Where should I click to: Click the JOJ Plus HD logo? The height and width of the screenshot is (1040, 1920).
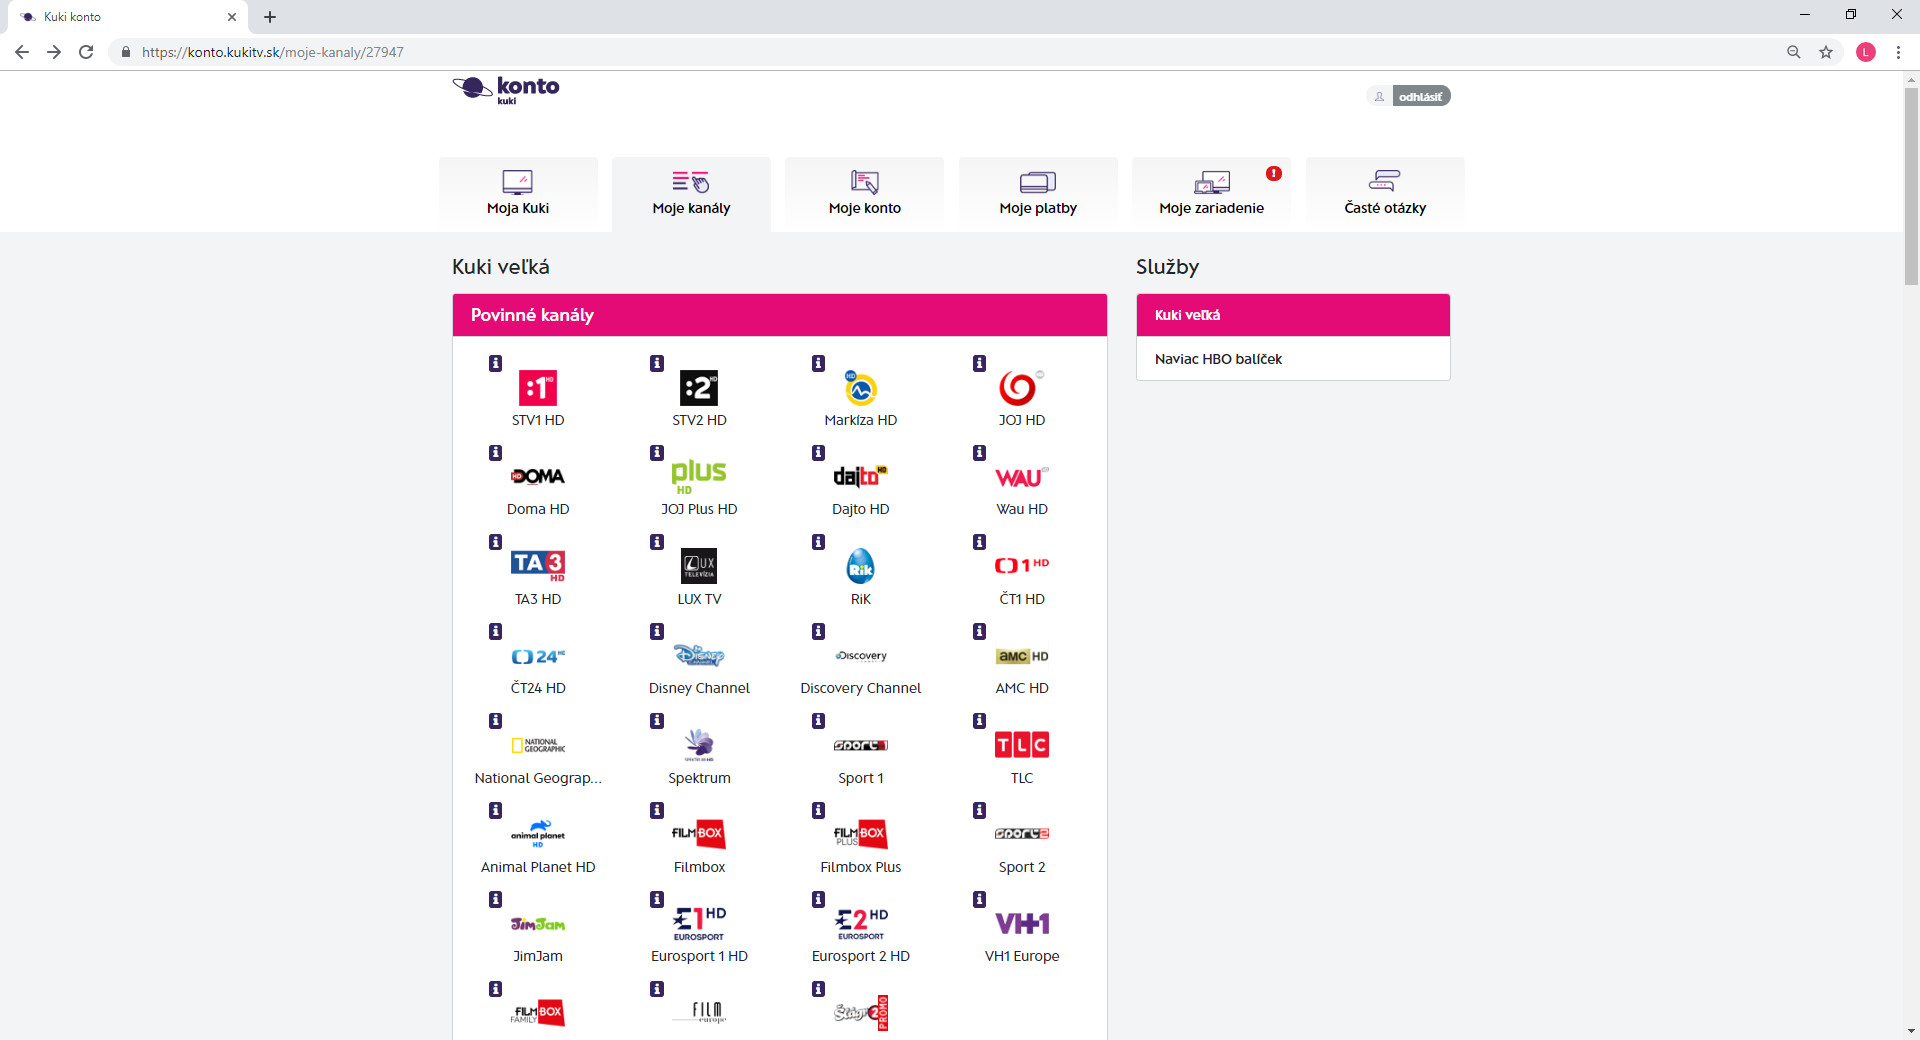pos(699,477)
